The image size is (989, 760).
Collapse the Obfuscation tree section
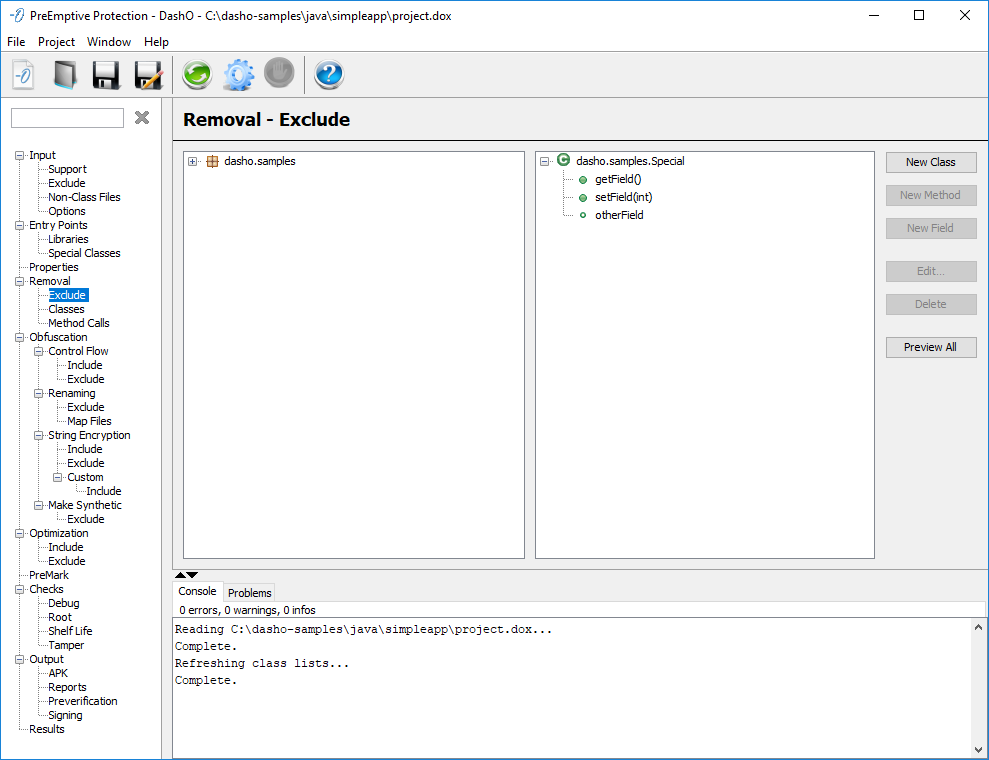click(20, 338)
